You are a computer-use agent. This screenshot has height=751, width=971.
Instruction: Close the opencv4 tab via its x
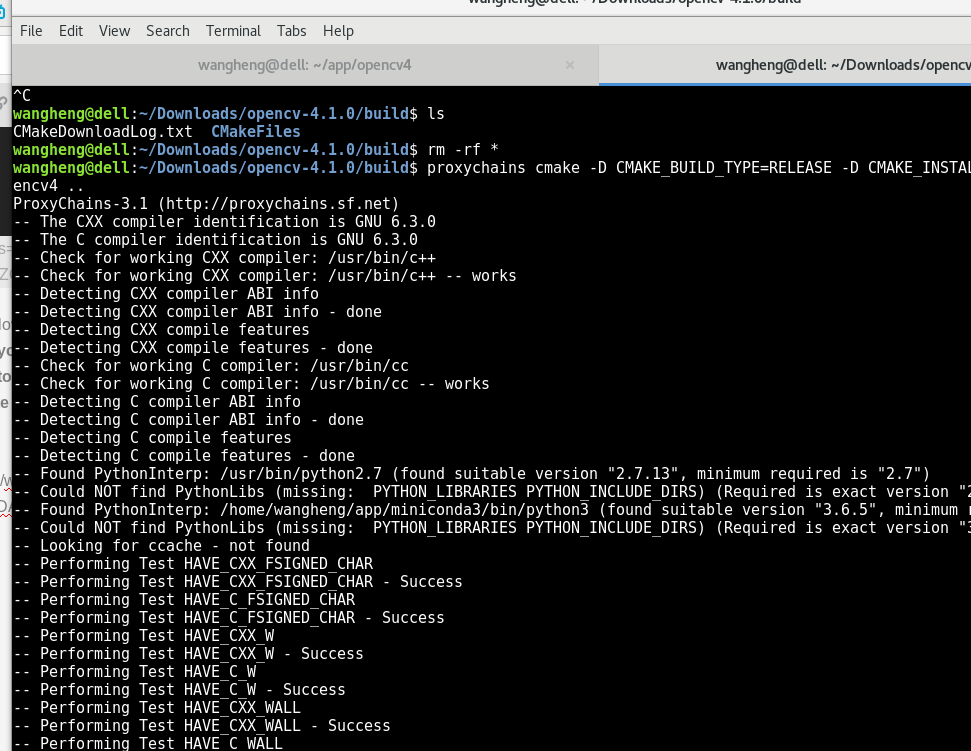click(x=570, y=64)
